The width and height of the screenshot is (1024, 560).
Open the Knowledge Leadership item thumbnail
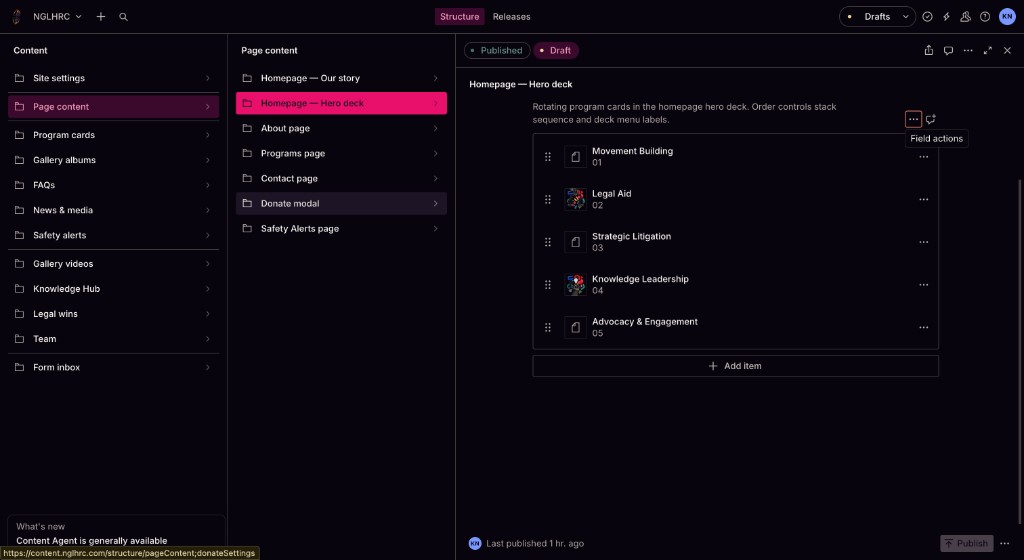point(575,285)
